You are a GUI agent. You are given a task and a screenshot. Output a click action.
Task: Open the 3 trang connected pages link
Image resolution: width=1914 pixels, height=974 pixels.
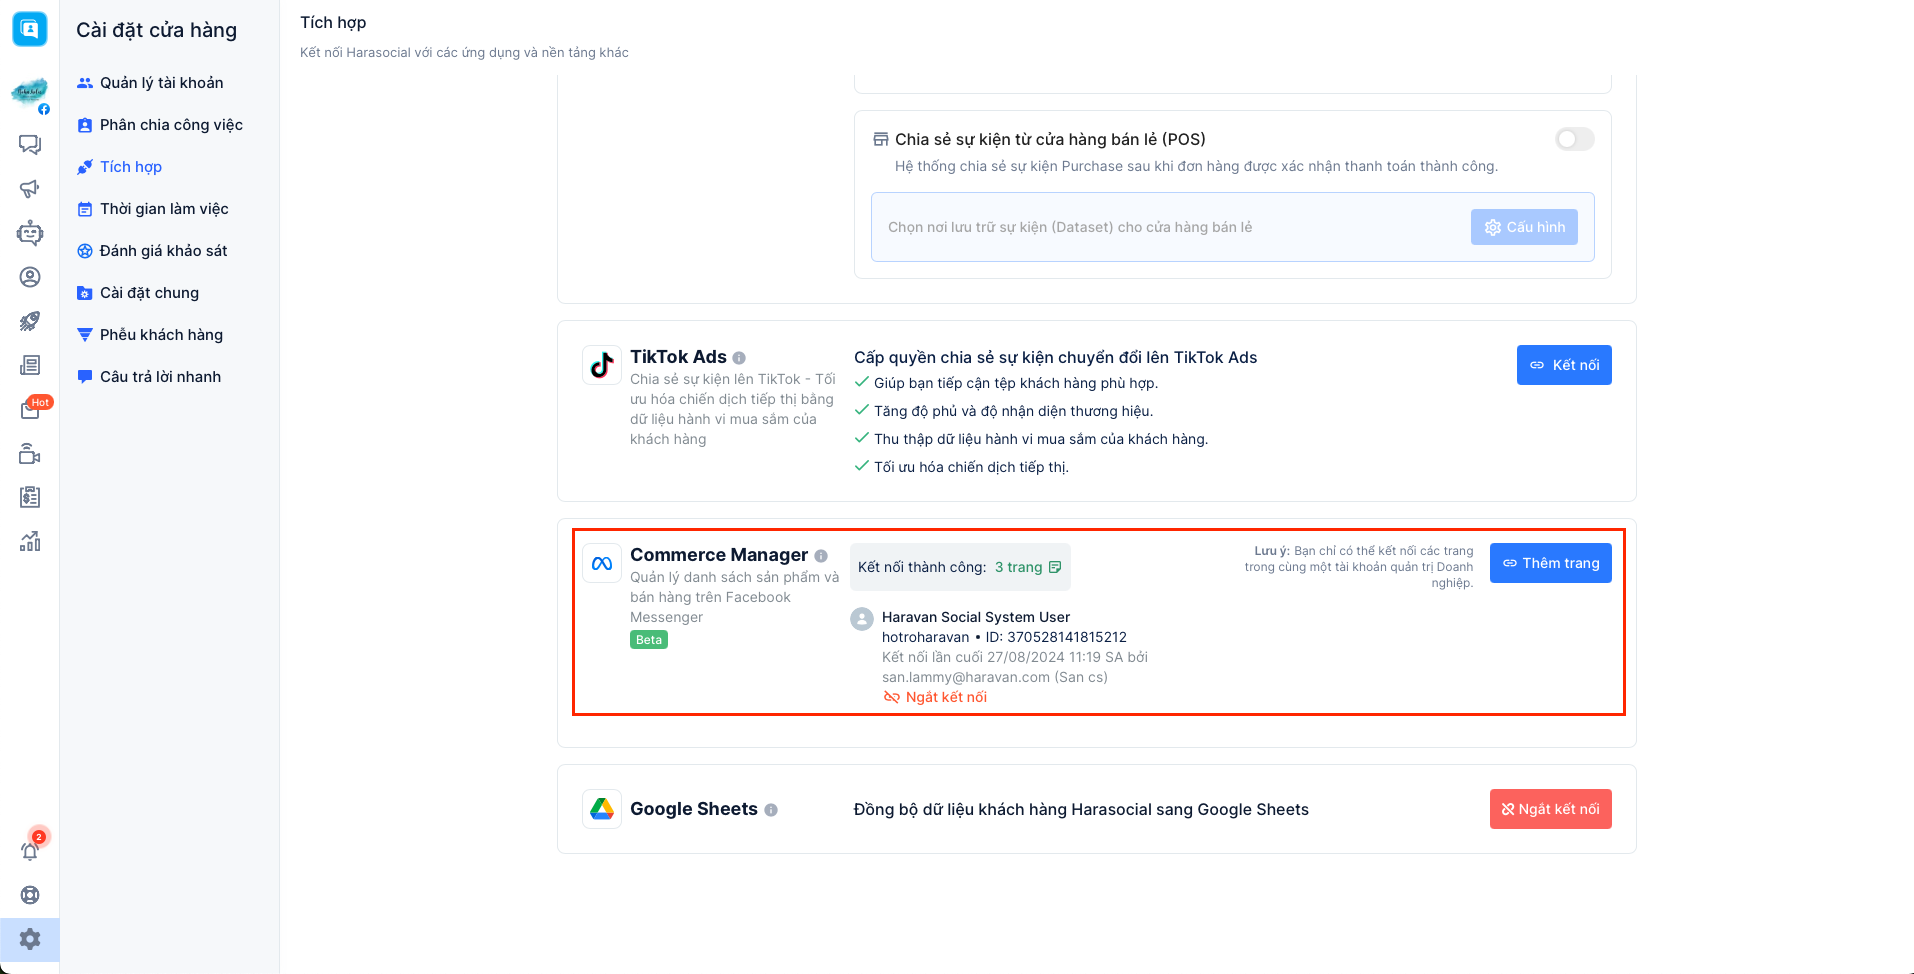[1028, 567]
